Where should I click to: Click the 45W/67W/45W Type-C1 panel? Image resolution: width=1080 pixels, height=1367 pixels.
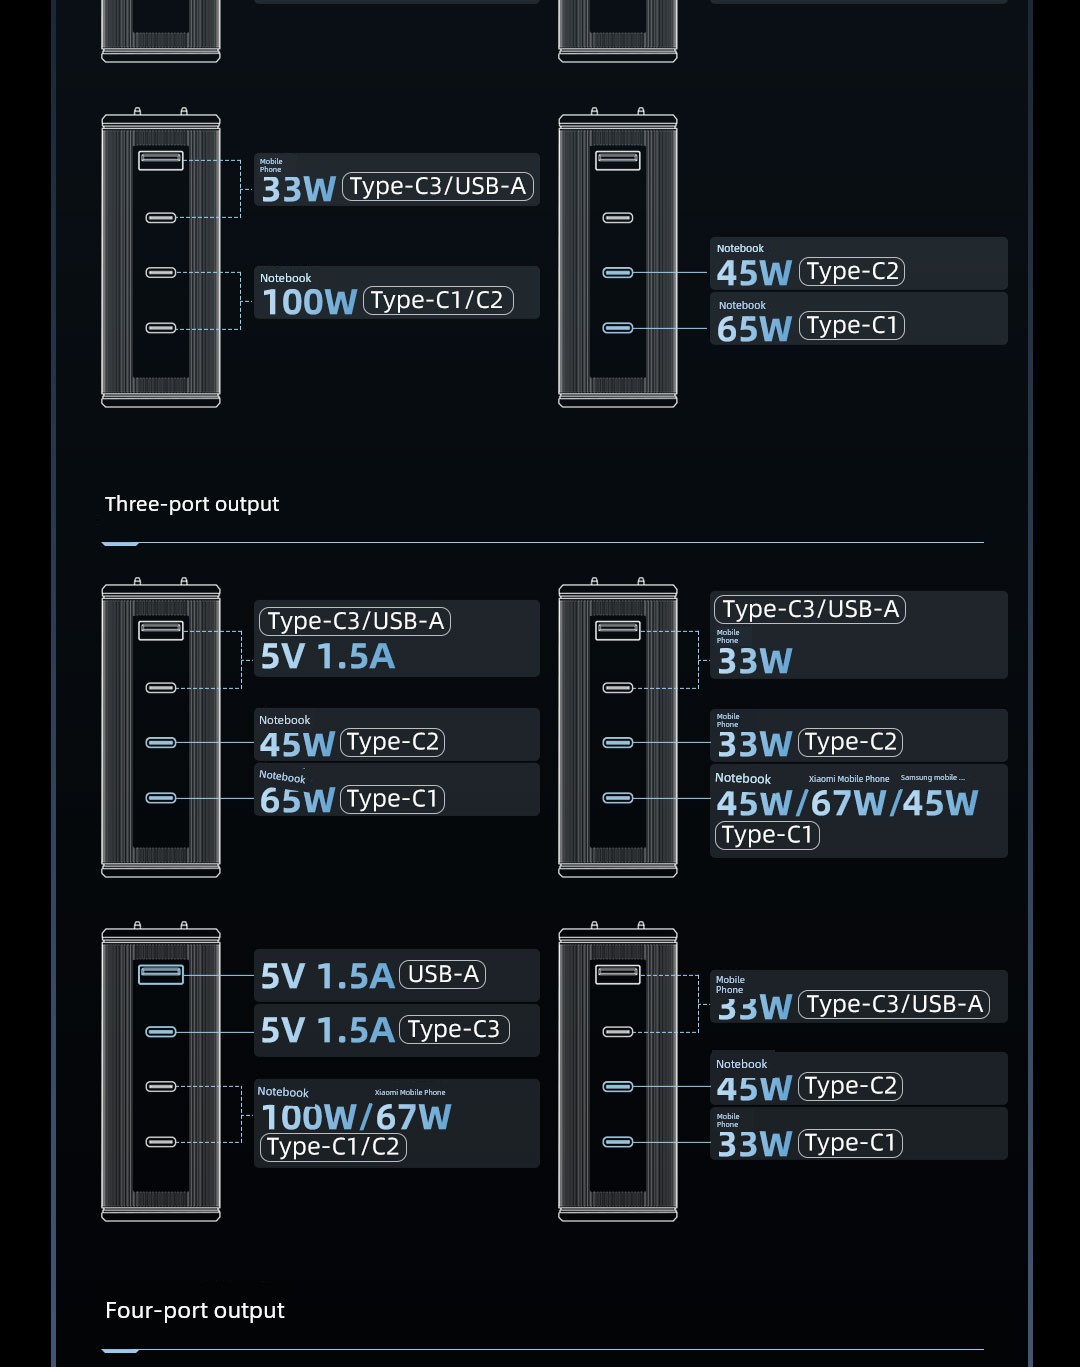[x=859, y=811]
